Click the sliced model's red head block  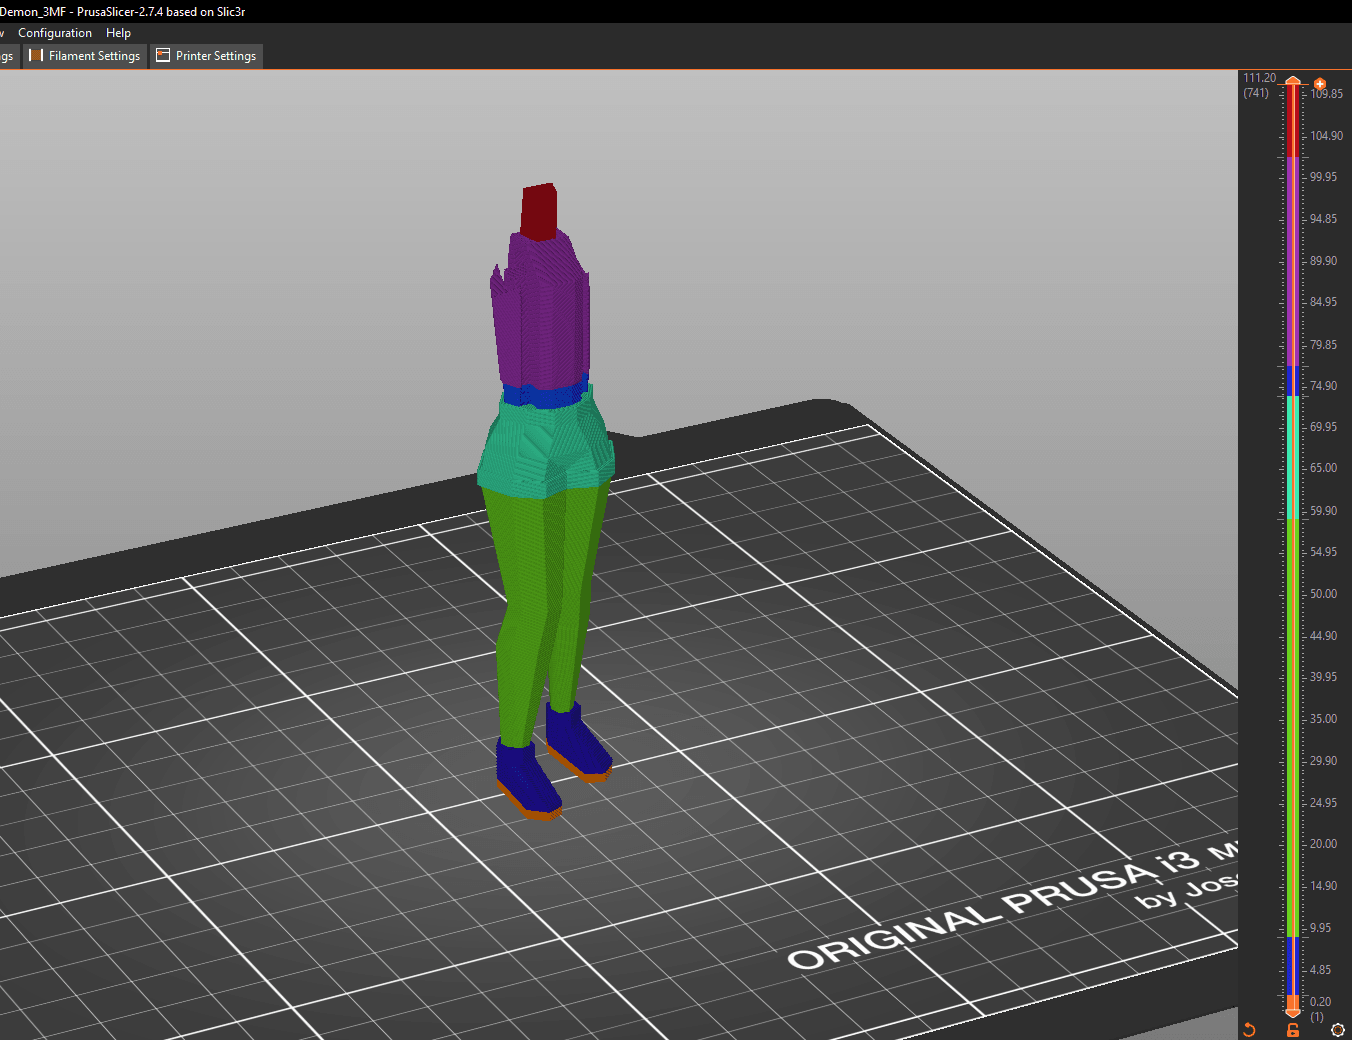click(x=538, y=211)
